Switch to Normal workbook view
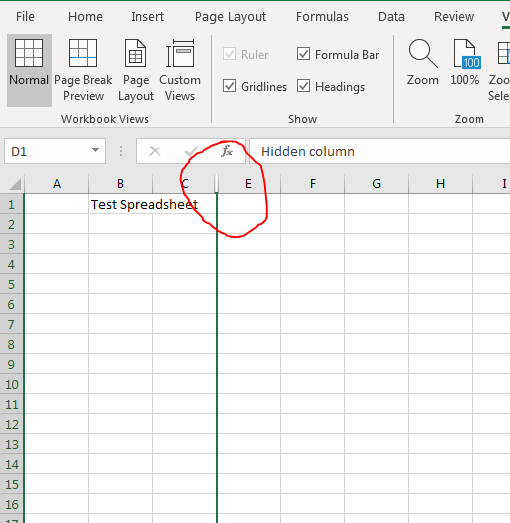510x523 pixels. tap(29, 70)
